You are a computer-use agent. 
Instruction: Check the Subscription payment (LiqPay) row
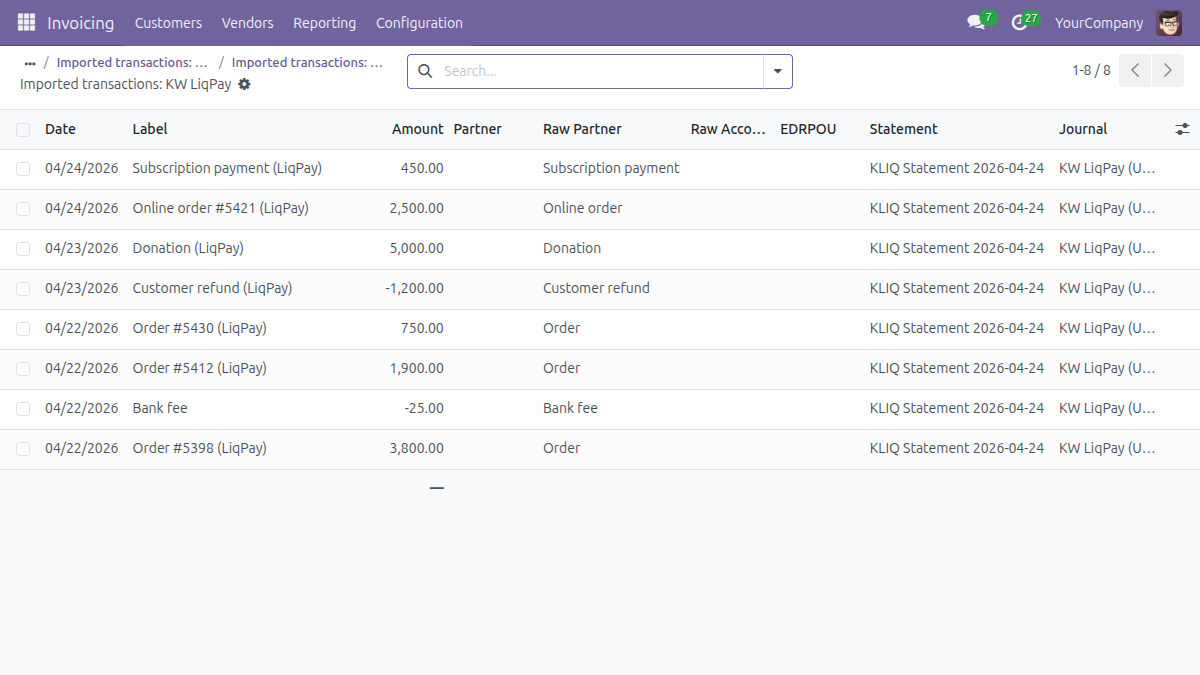(23, 169)
